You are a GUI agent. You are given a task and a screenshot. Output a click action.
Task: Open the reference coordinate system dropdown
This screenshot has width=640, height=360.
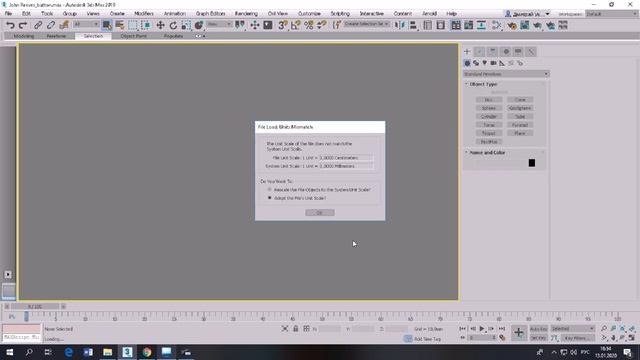coord(220,24)
